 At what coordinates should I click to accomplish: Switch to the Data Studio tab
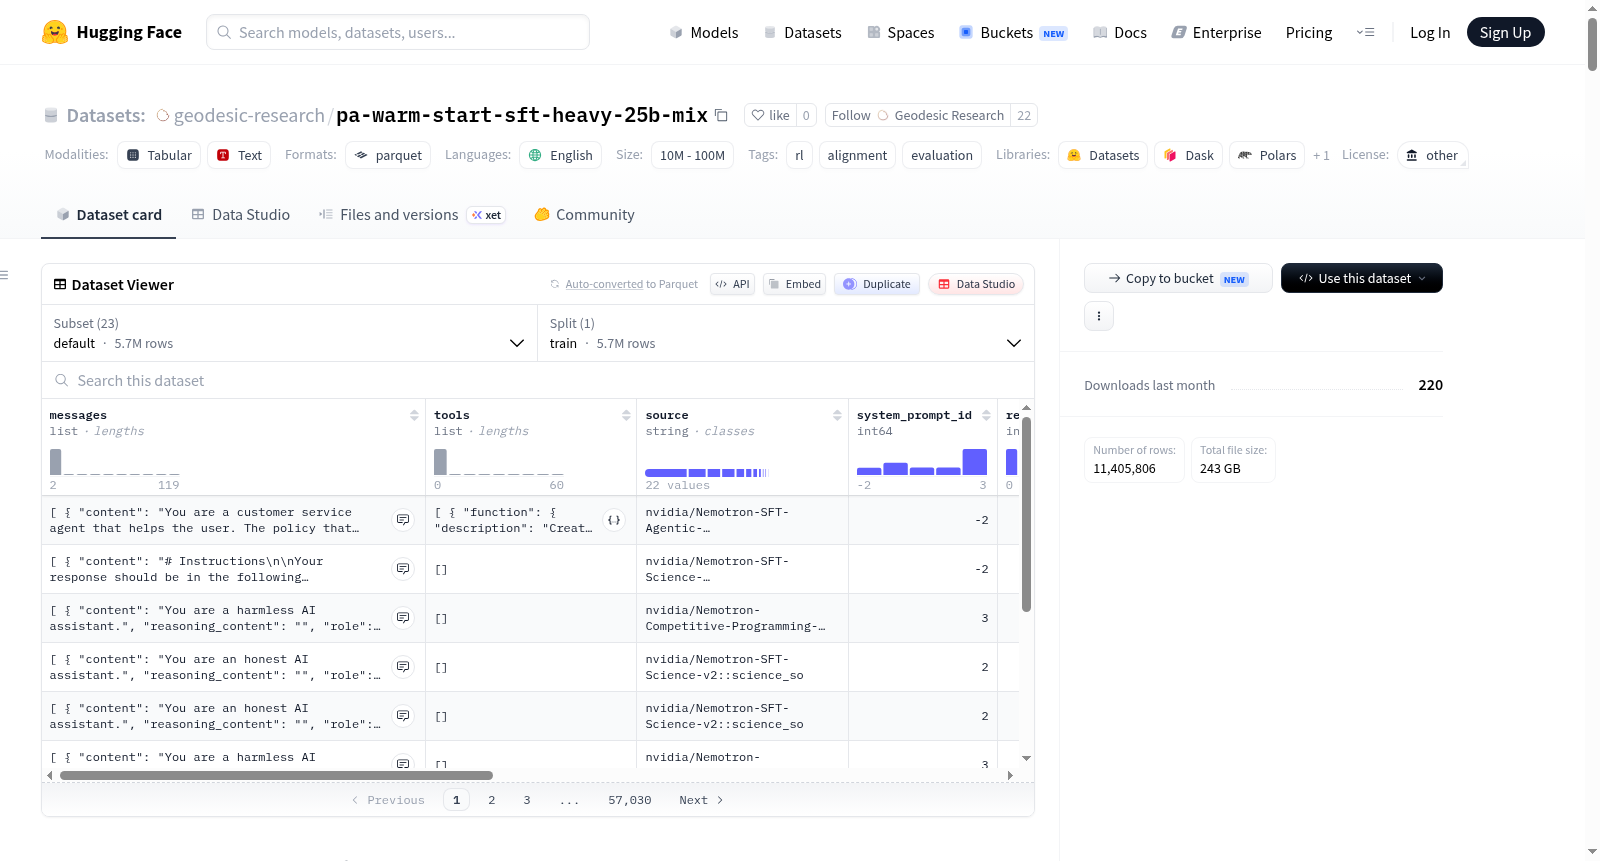click(x=241, y=215)
